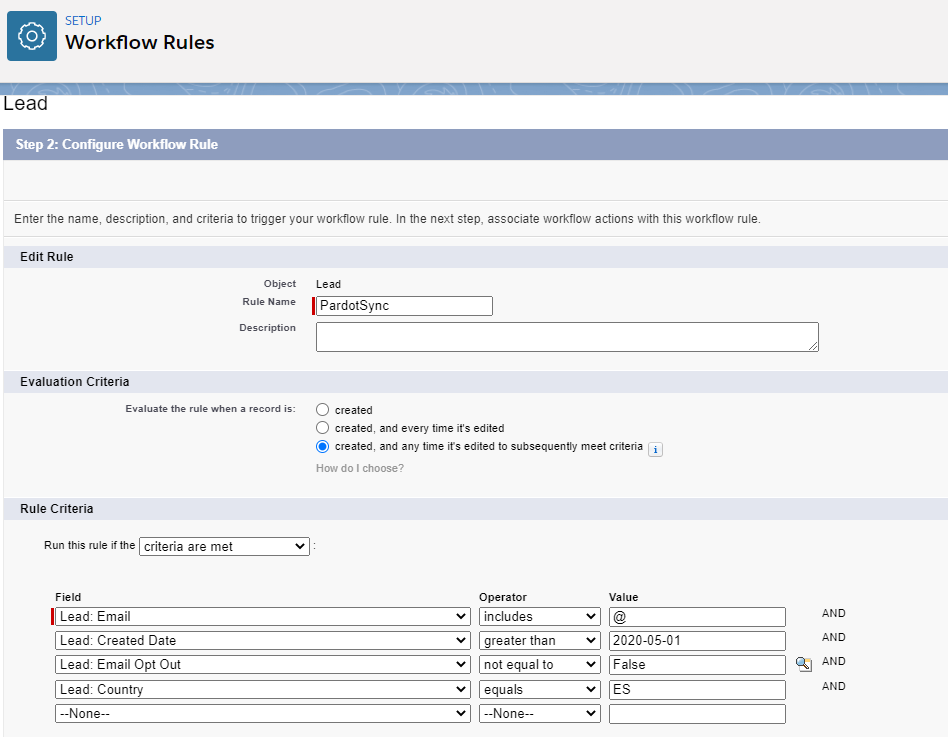The width and height of the screenshot is (948, 737).
Task: Open the 'equals' operator dropdown
Action: click(x=539, y=690)
